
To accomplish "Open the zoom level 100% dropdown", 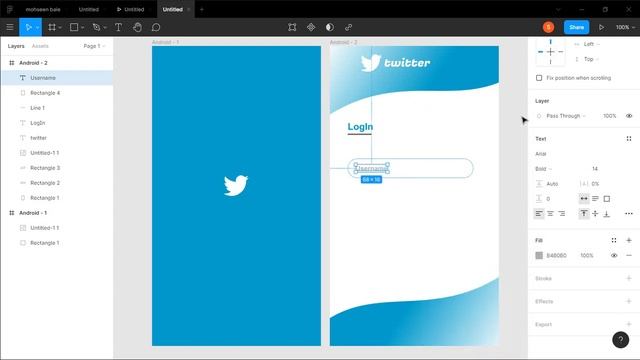I will coord(625,27).
